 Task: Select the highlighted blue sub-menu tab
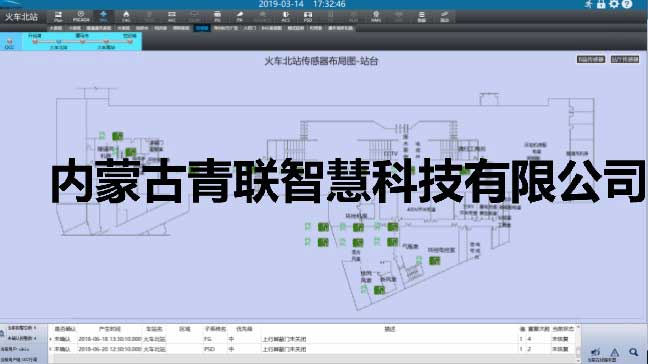pos(202,28)
